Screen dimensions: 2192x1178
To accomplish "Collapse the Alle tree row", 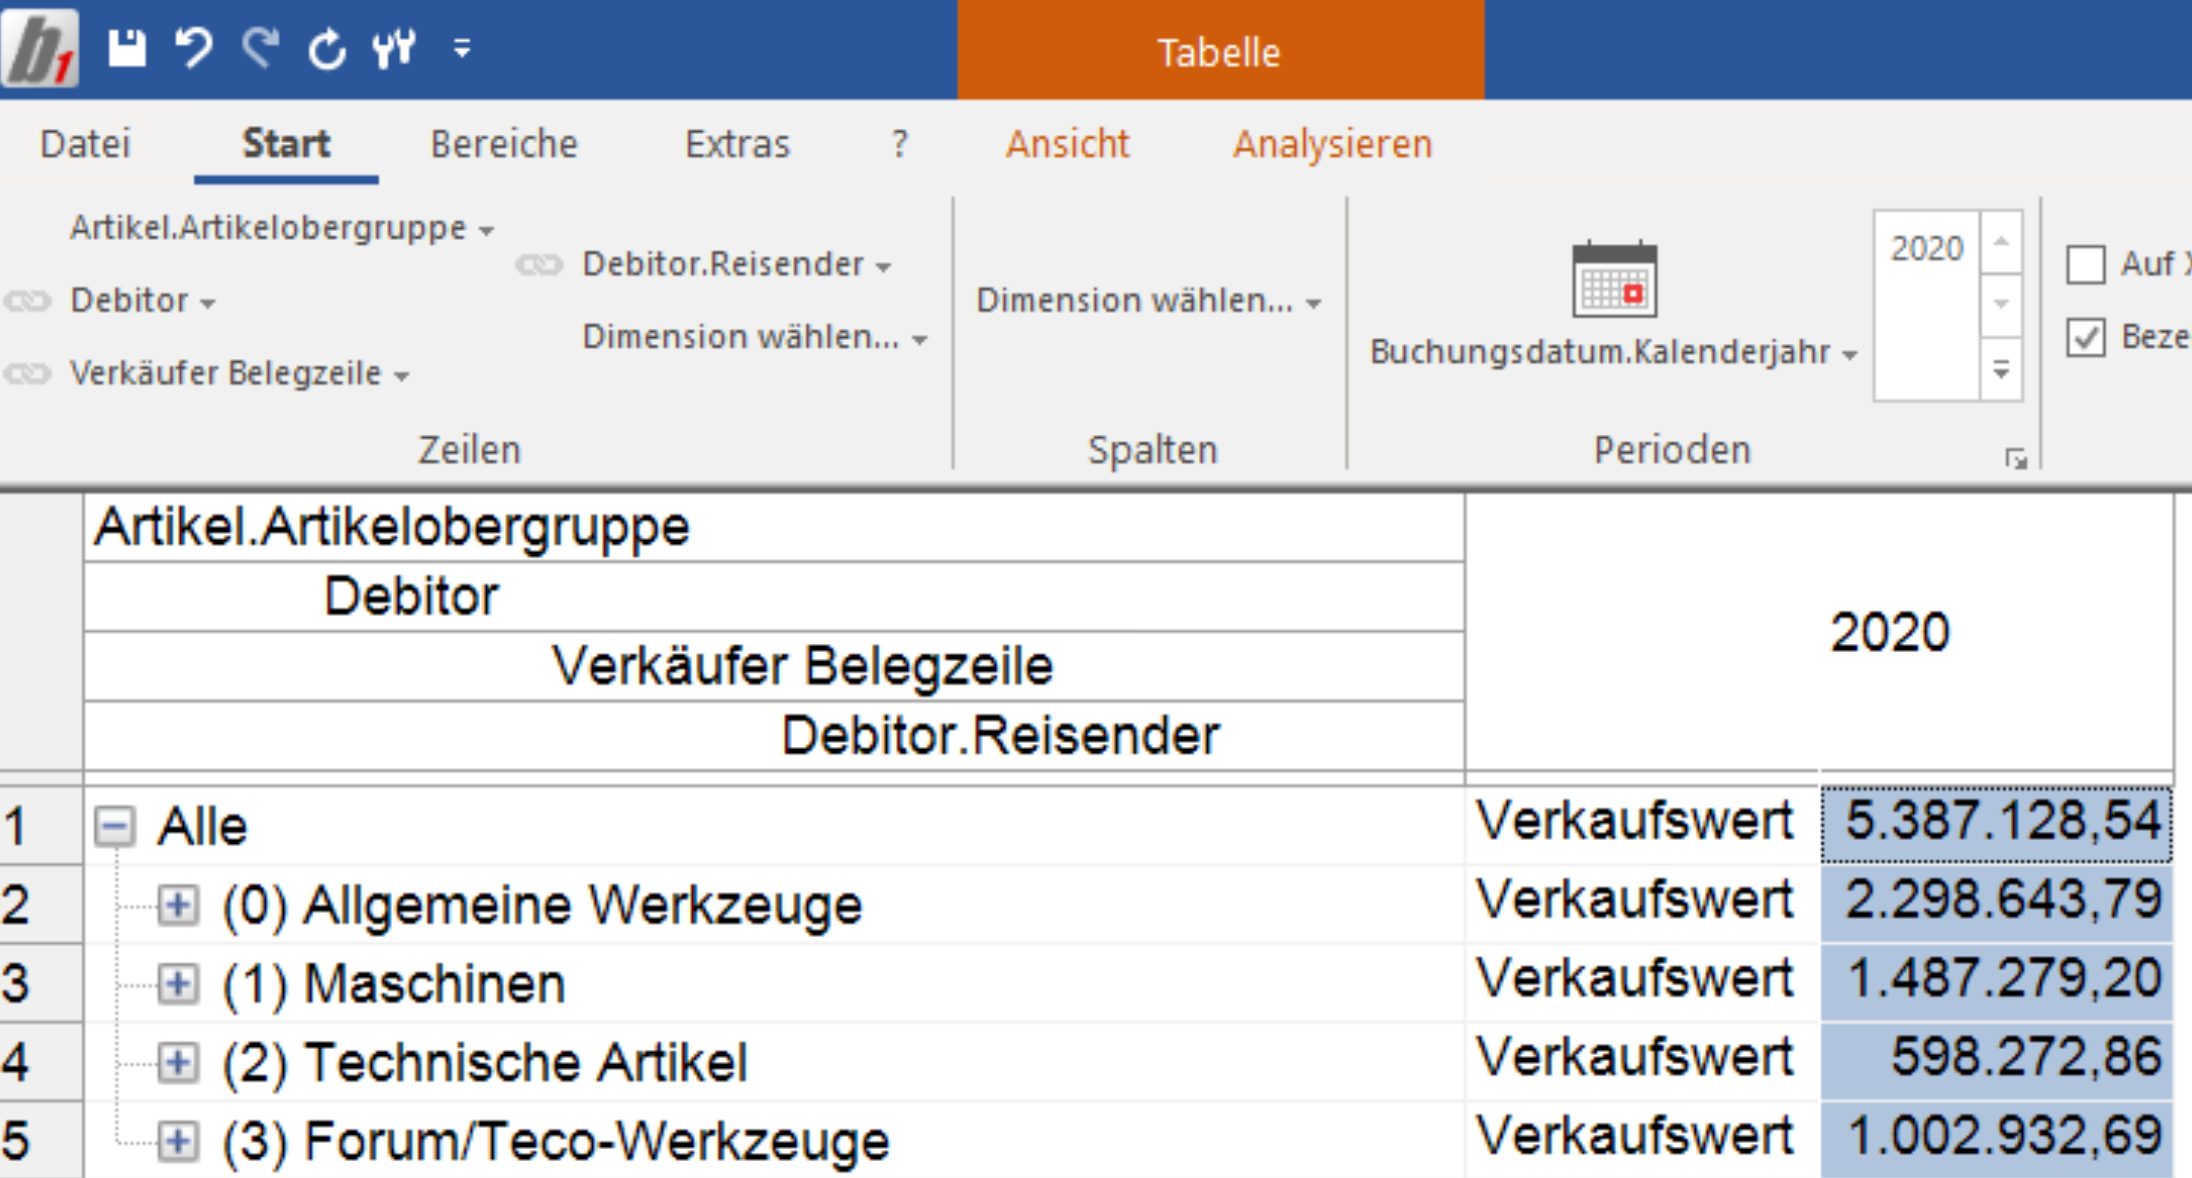I will point(115,826).
